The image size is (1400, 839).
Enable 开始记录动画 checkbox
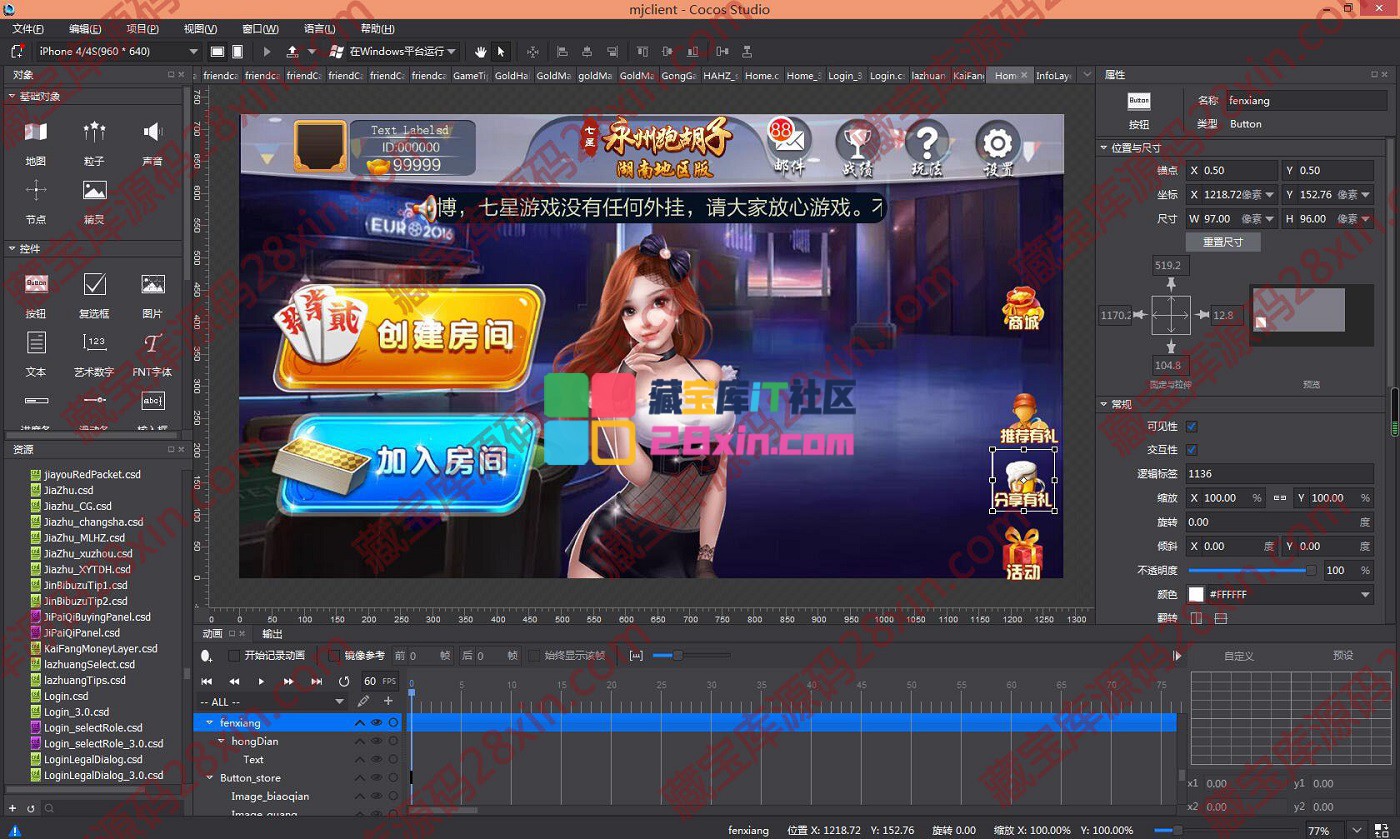point(234,656)
